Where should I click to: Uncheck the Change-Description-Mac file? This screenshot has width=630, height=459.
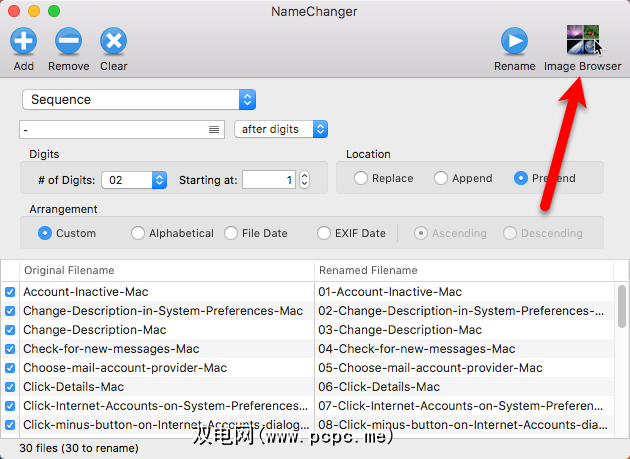click(10, 330)
